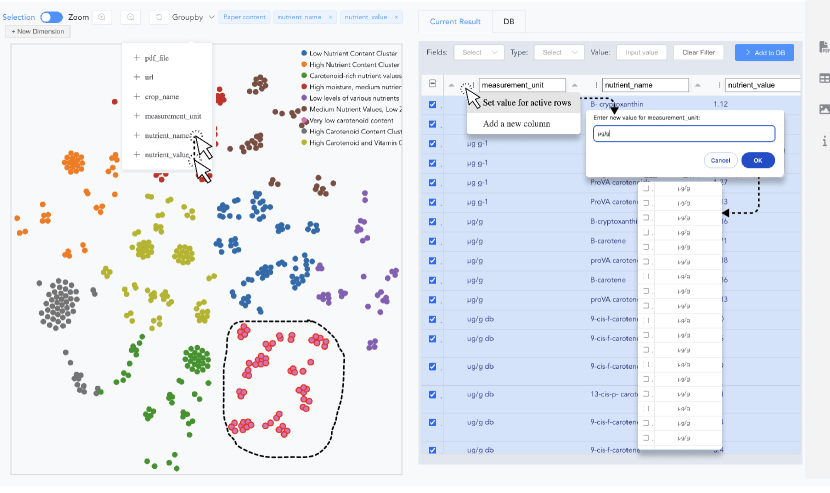Screen dimensions: 830x493
Task: Click the zoom out magnifier icon
Action: pyautogui.click(x=130, y=17)
